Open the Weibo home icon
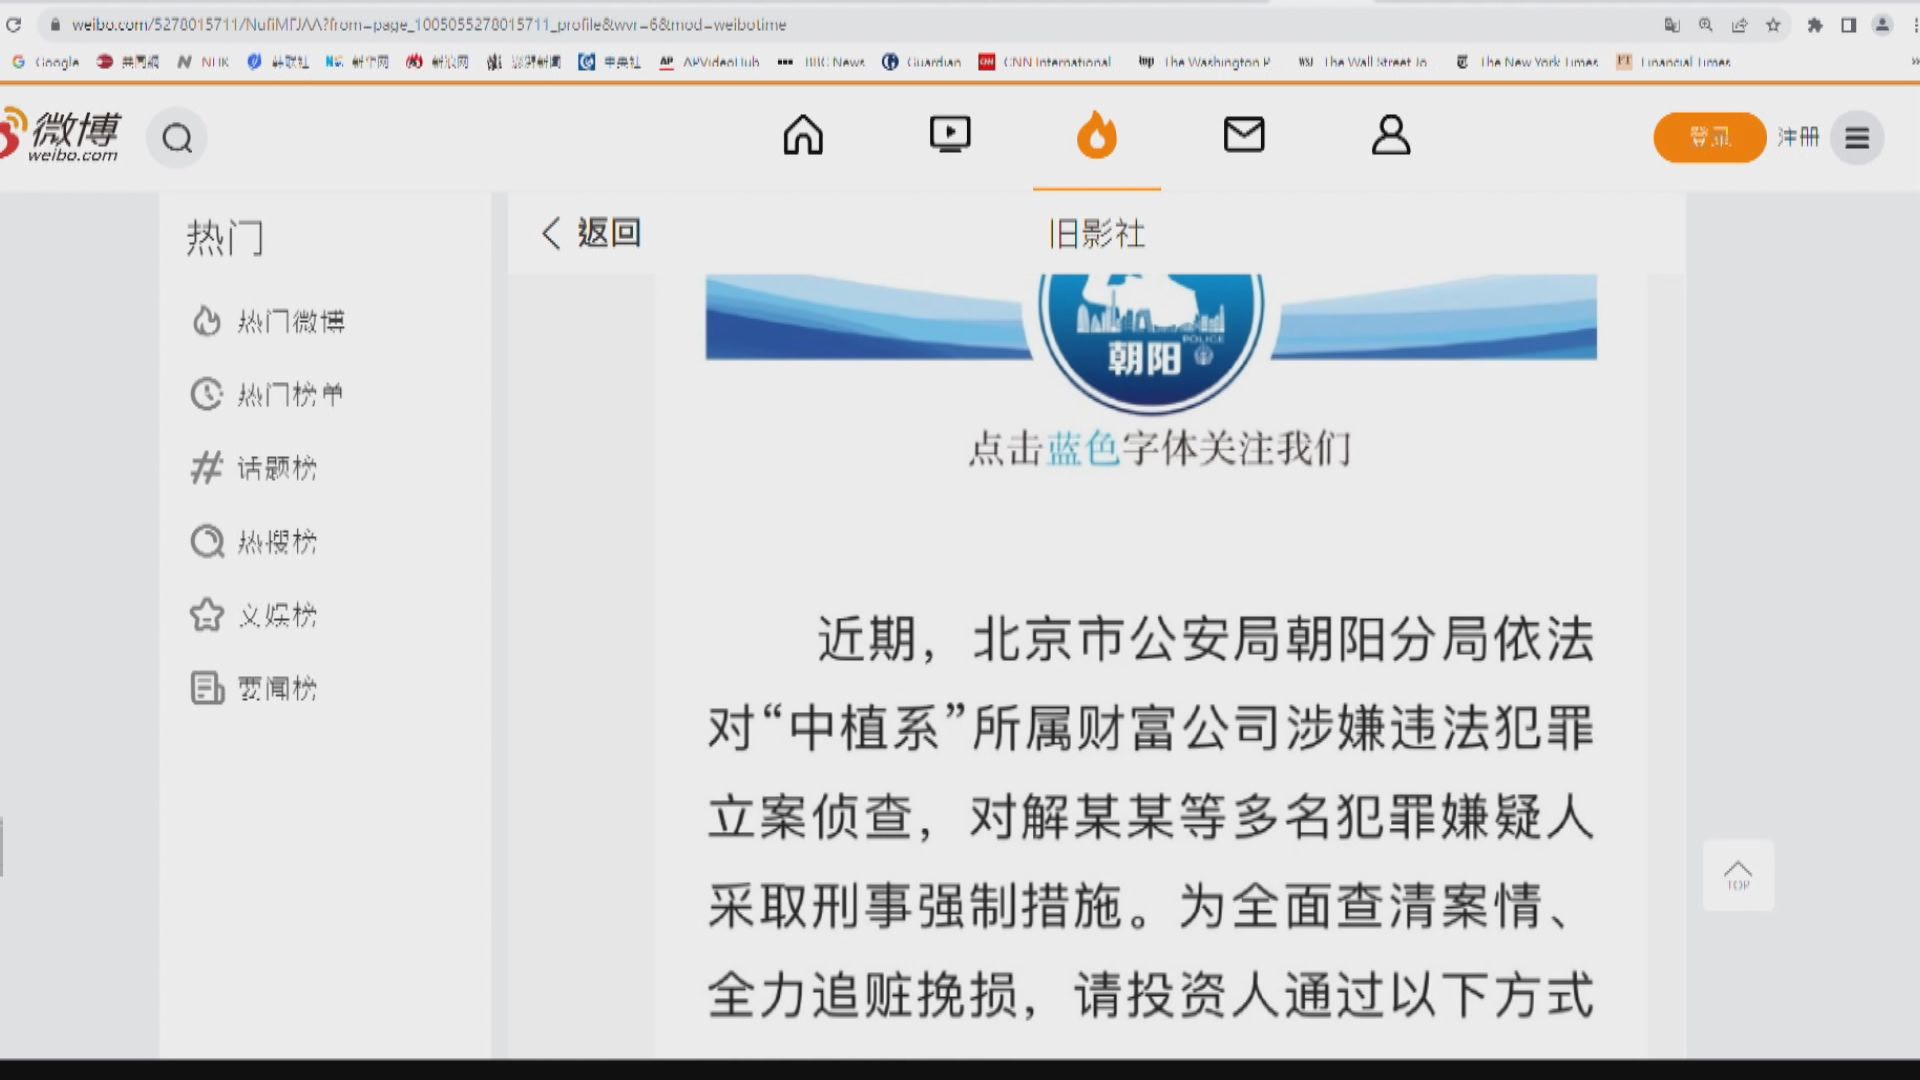This screenshot has width=1920, height=1080. [802, 135]
